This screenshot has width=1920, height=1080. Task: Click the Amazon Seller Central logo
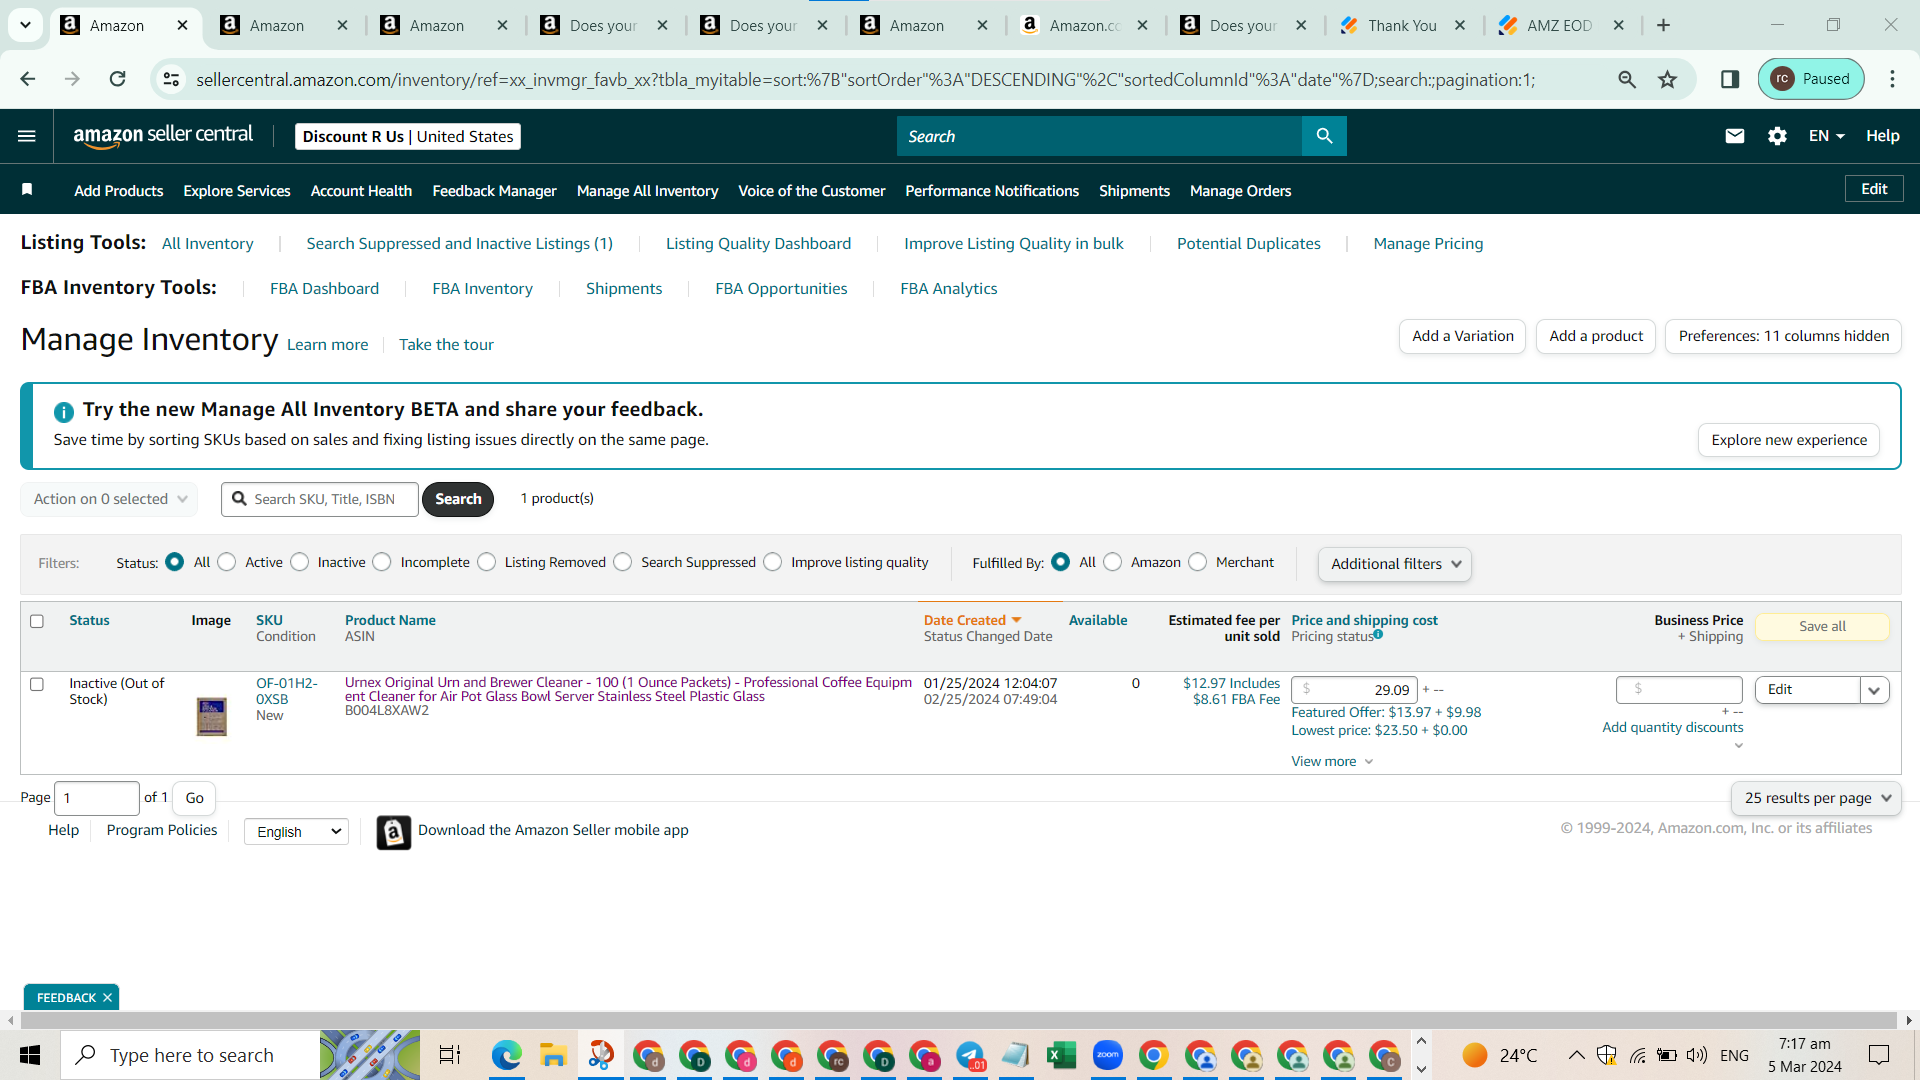point(163,136)
